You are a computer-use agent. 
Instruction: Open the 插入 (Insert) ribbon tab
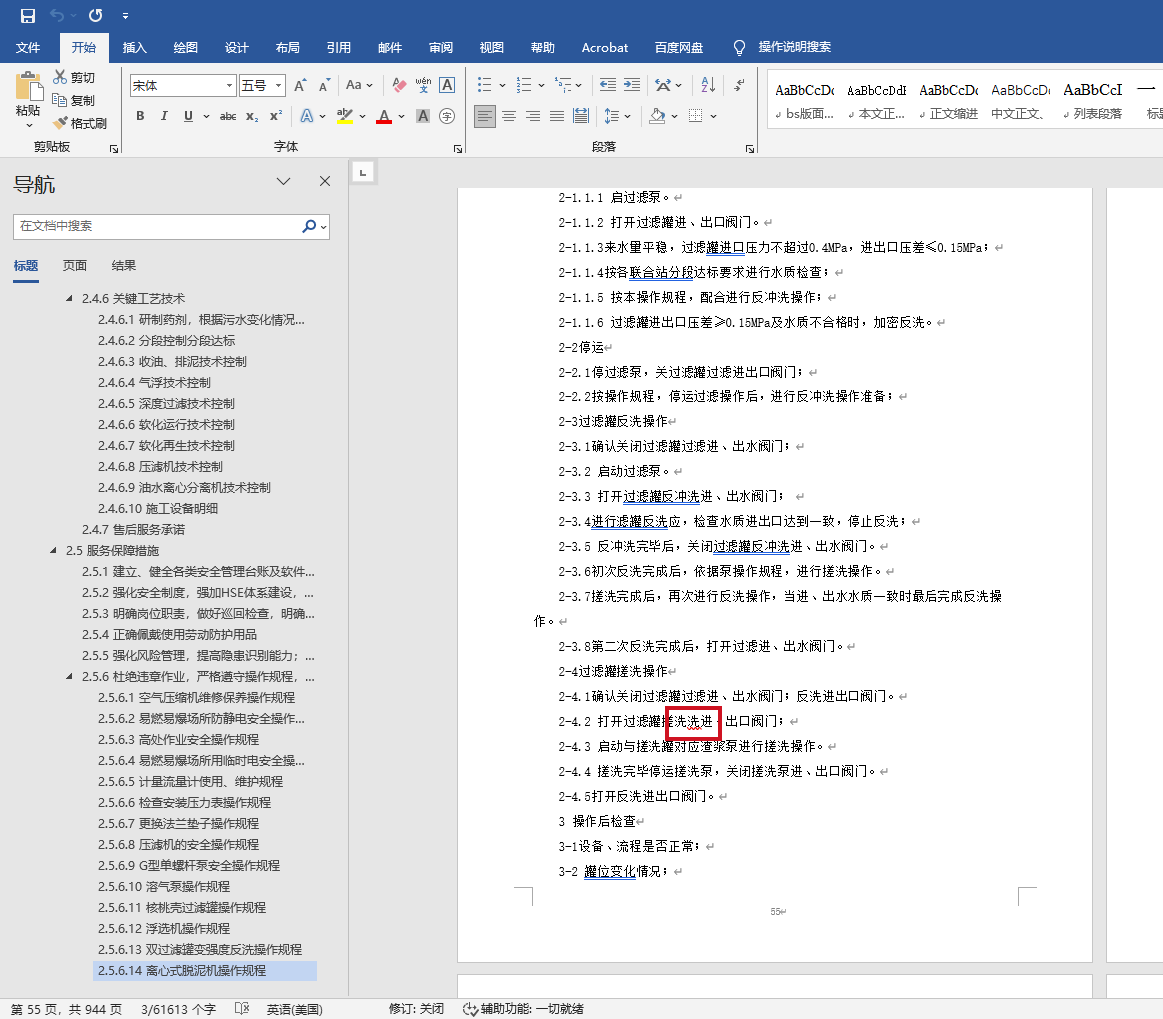tap(134, 47)
